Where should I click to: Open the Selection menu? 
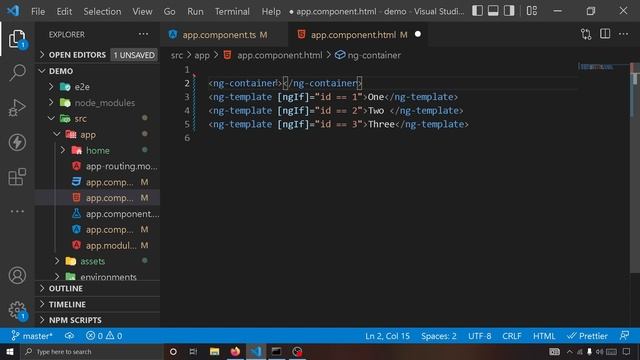click(102, 11)
